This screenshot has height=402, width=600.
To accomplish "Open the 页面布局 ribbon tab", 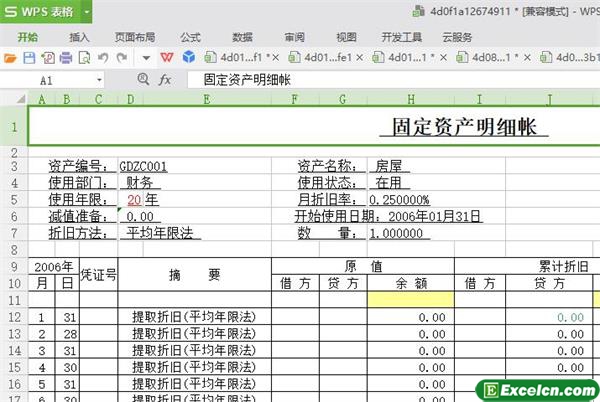I will tap(134, 36).
